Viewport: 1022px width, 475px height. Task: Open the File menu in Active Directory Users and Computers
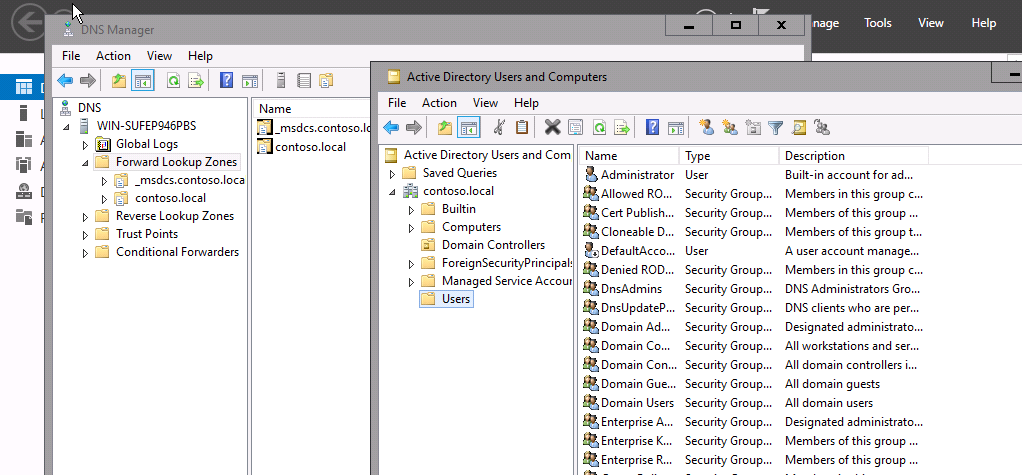[397, 103]
